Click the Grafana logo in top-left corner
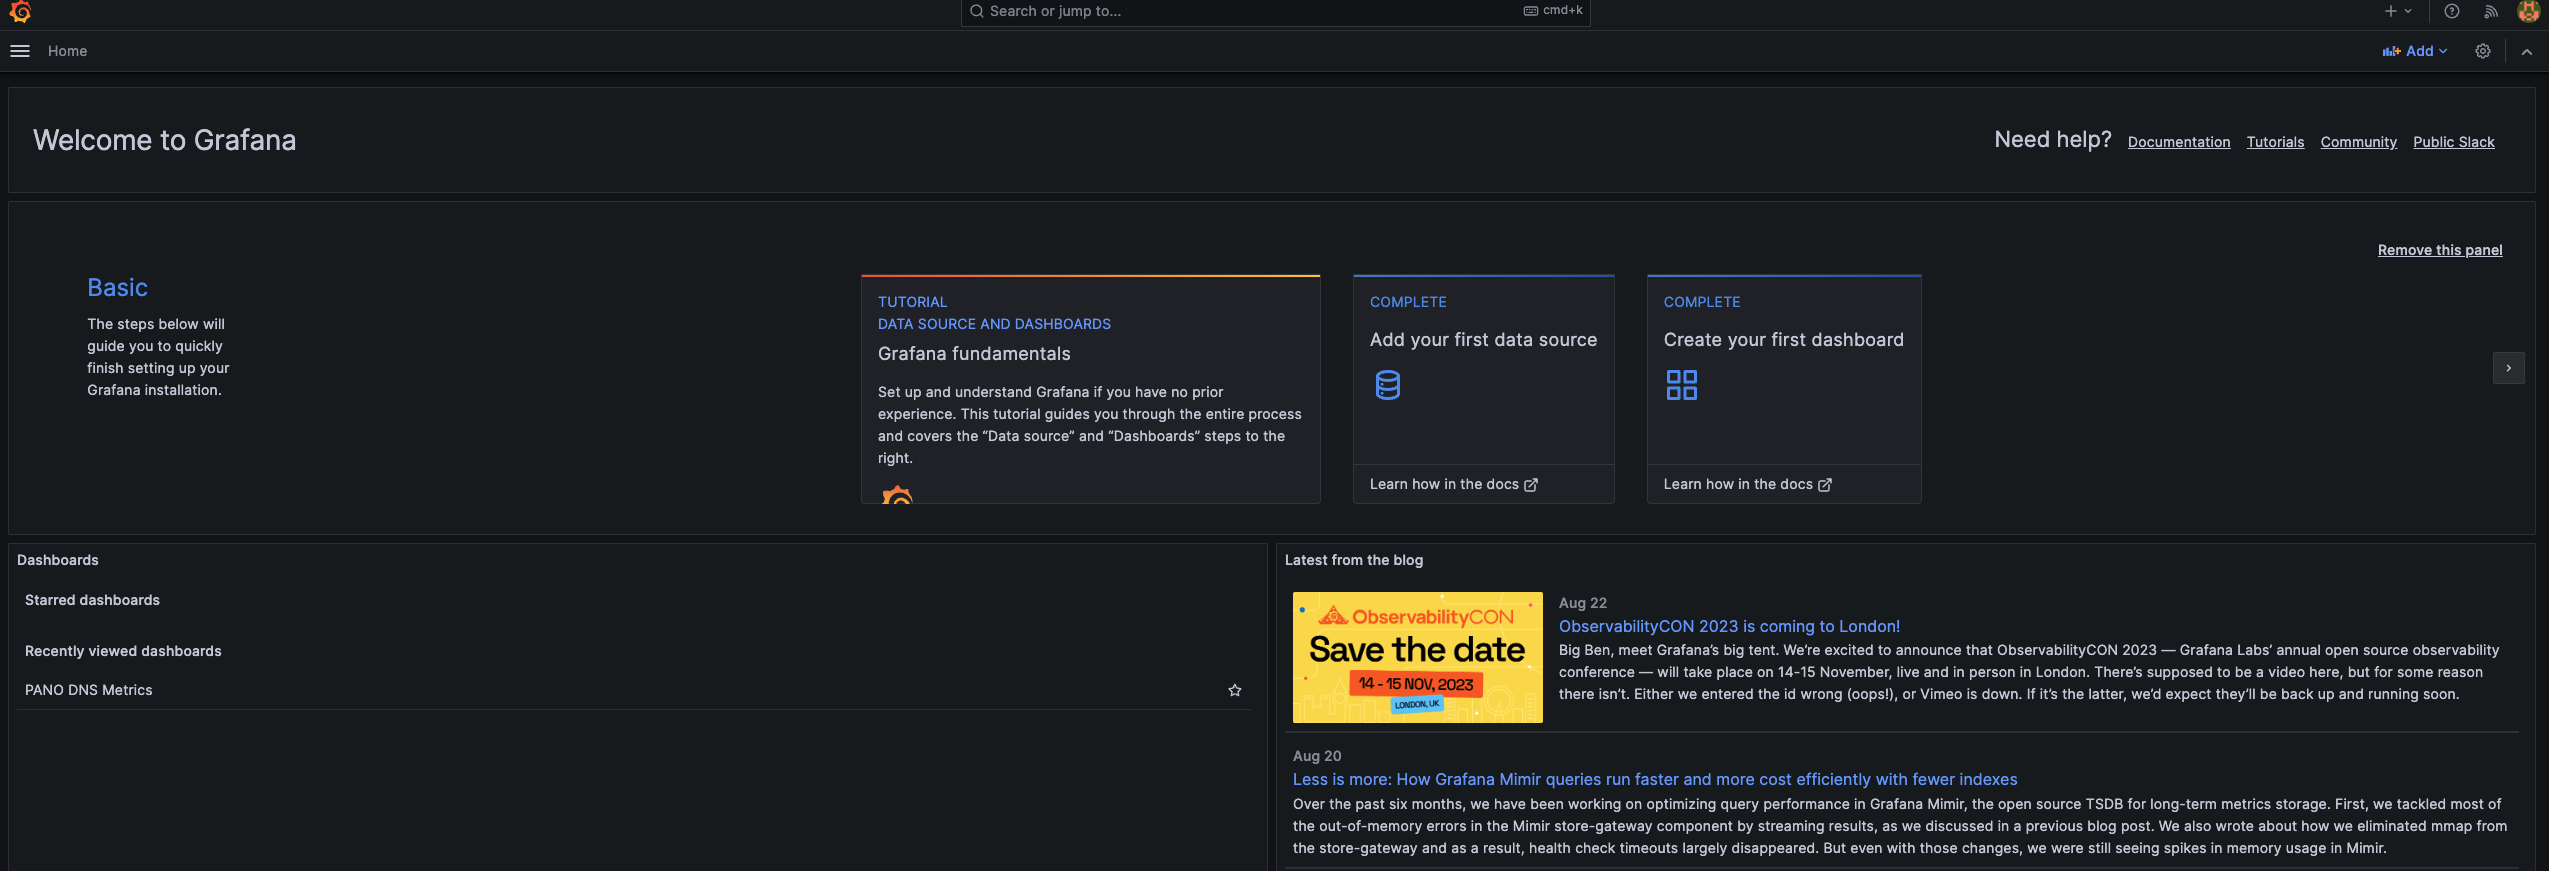 pyautogui.click(x=20, y=11)
